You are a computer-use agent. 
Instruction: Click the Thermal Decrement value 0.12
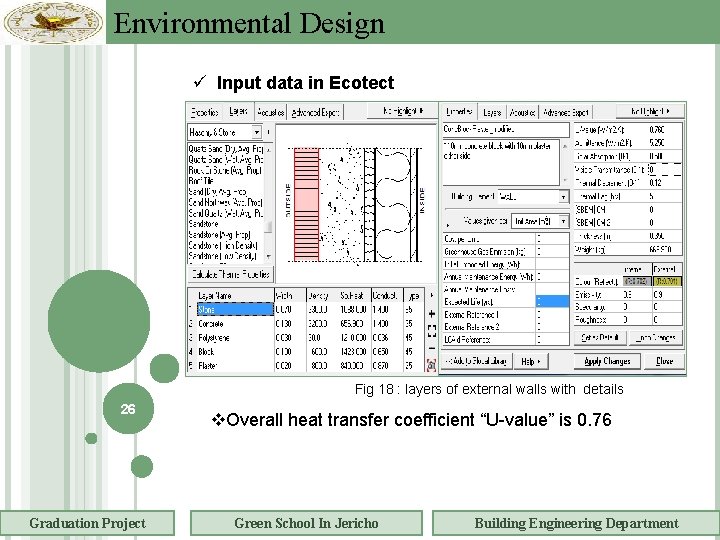click(664, 183)
